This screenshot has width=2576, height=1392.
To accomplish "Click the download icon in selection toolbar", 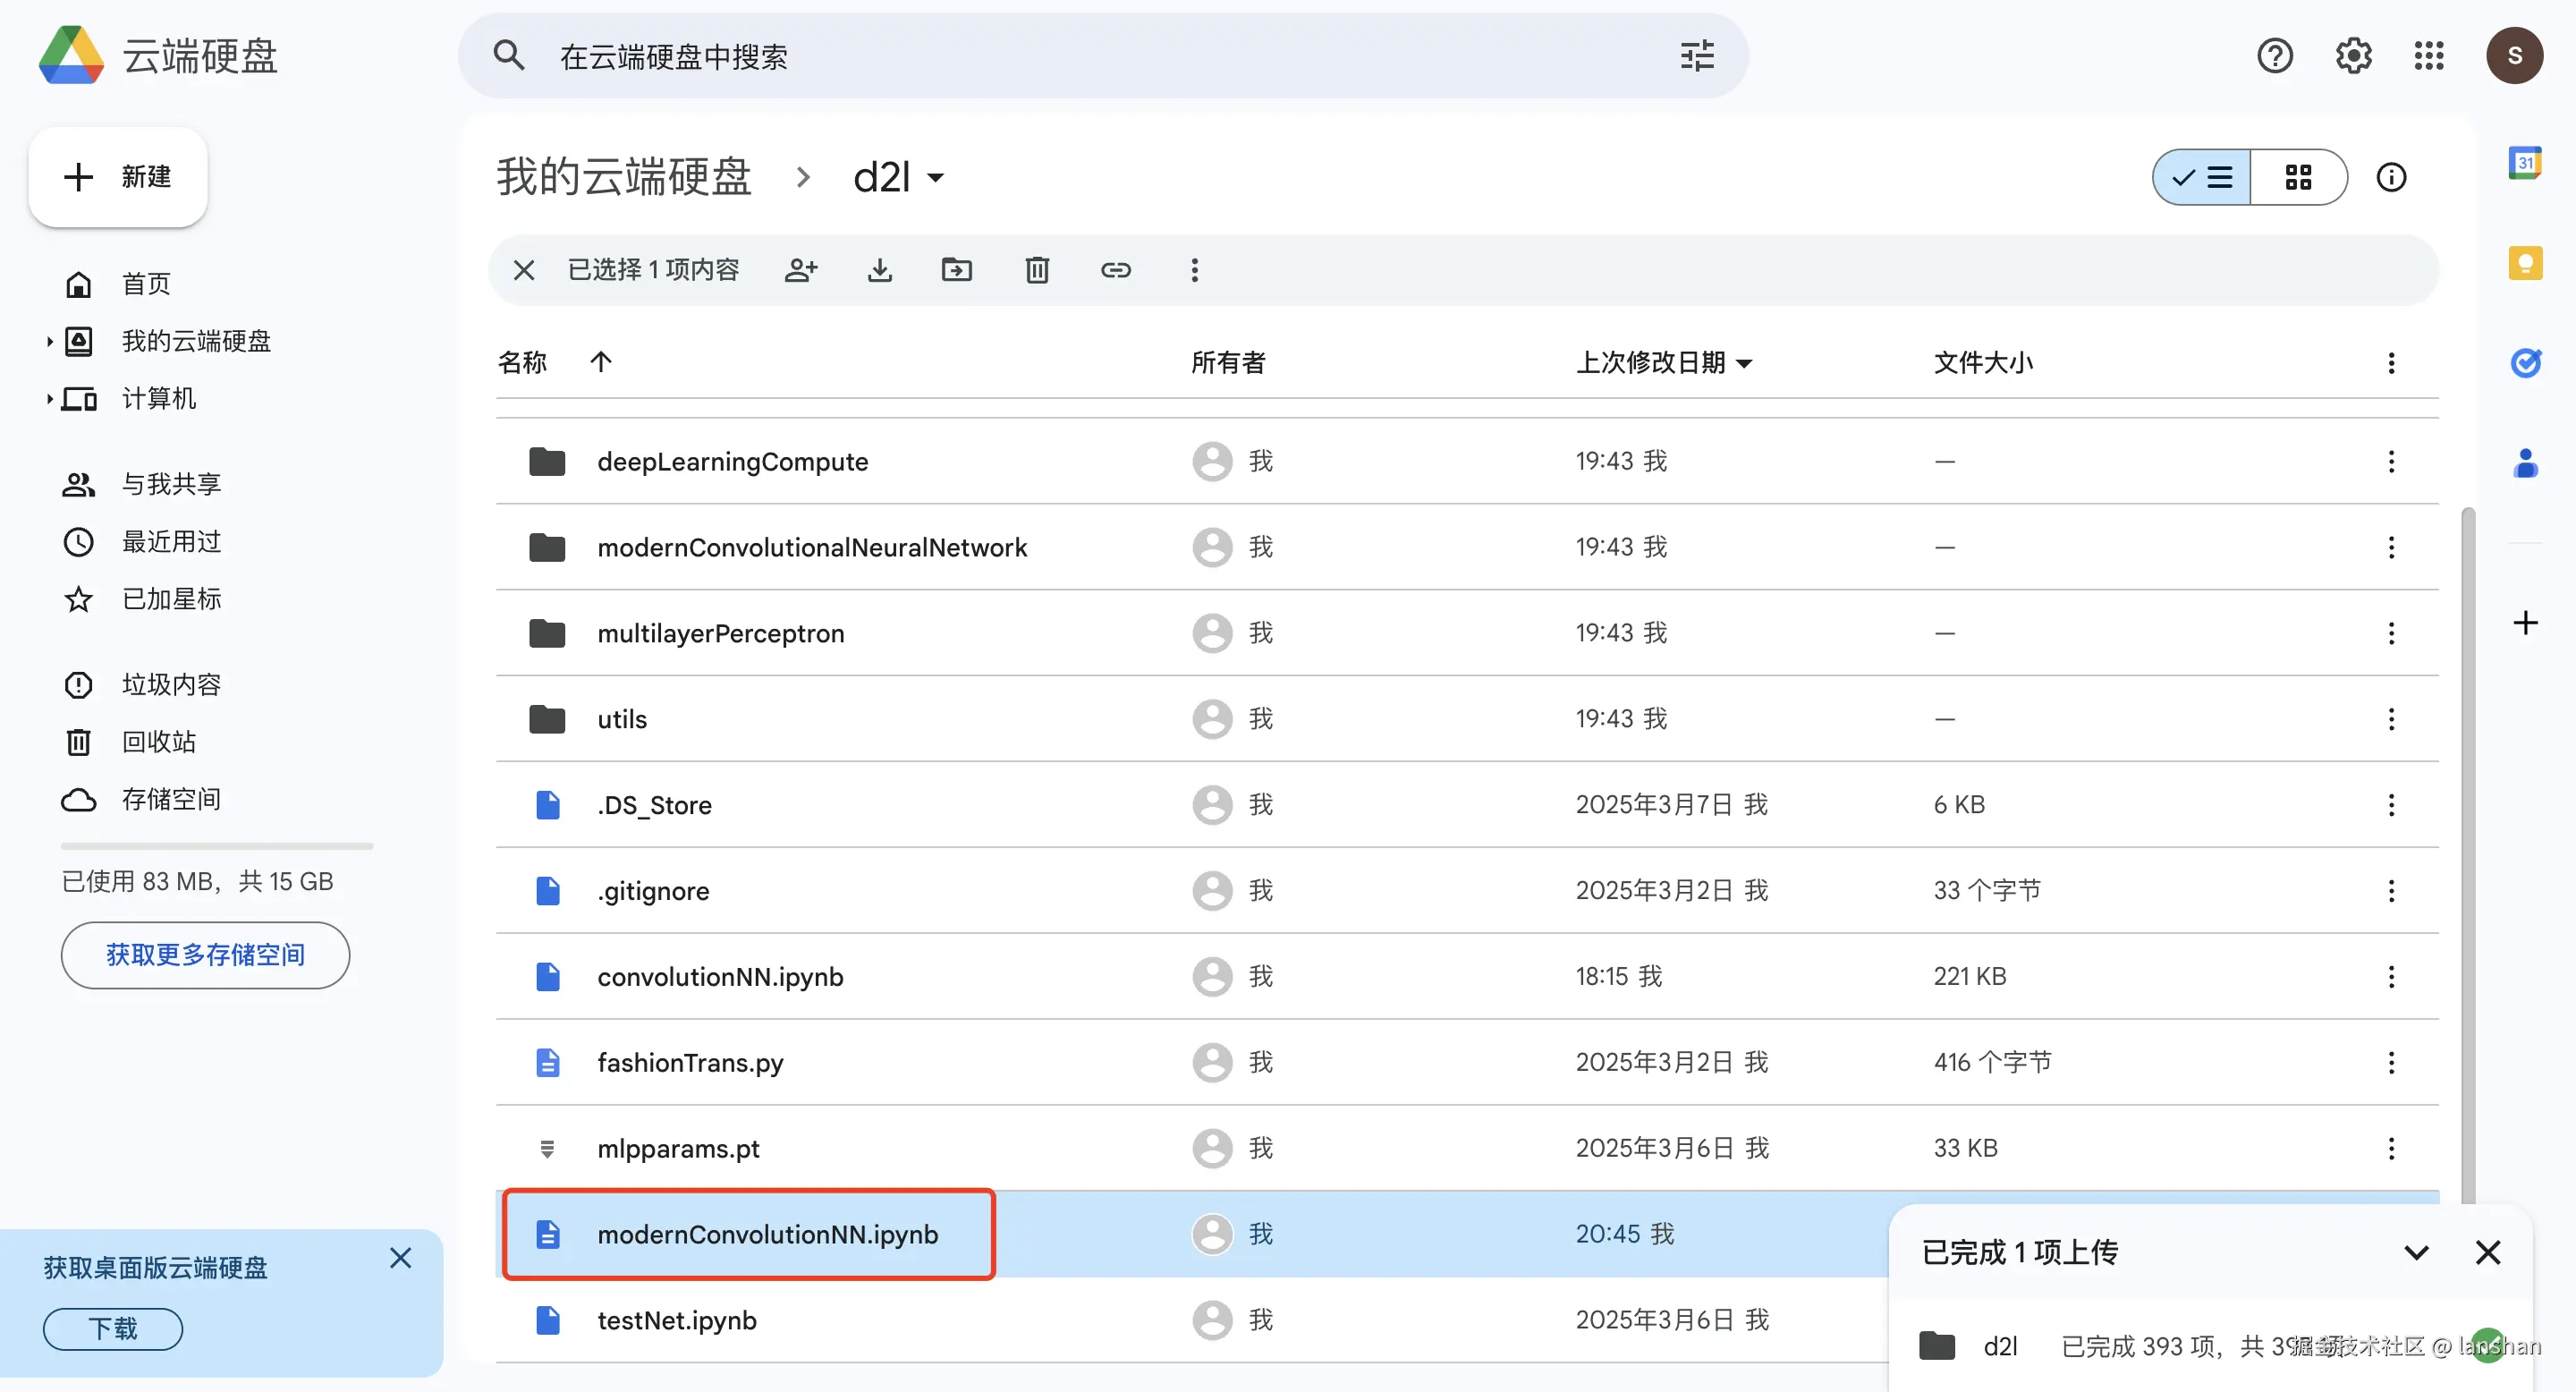I will pyautogui.click(x=879, y=270).
